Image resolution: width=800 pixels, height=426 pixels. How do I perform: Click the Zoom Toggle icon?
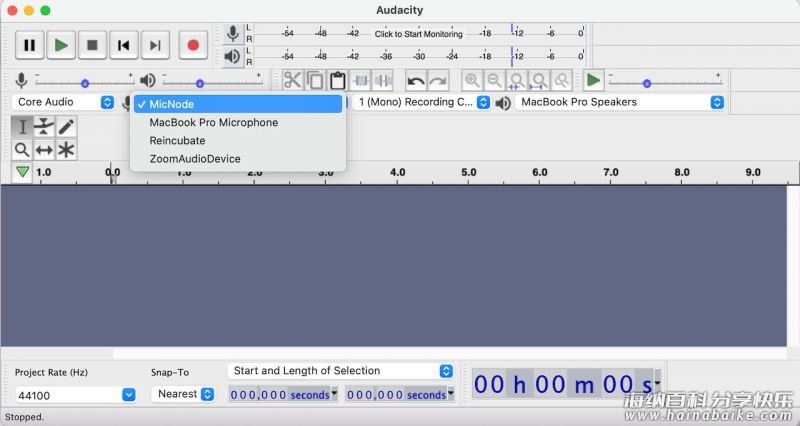click(562, 81)
